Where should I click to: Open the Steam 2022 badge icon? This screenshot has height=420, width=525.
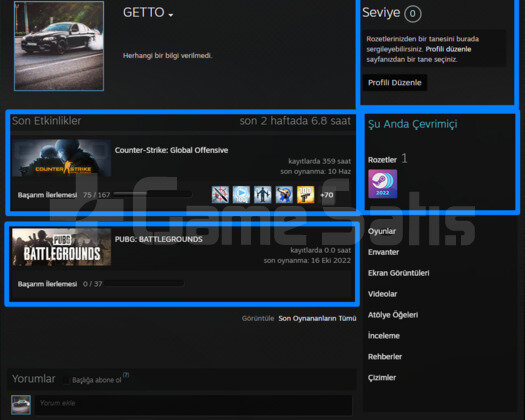pyautogui.click(x=383, y=184)
